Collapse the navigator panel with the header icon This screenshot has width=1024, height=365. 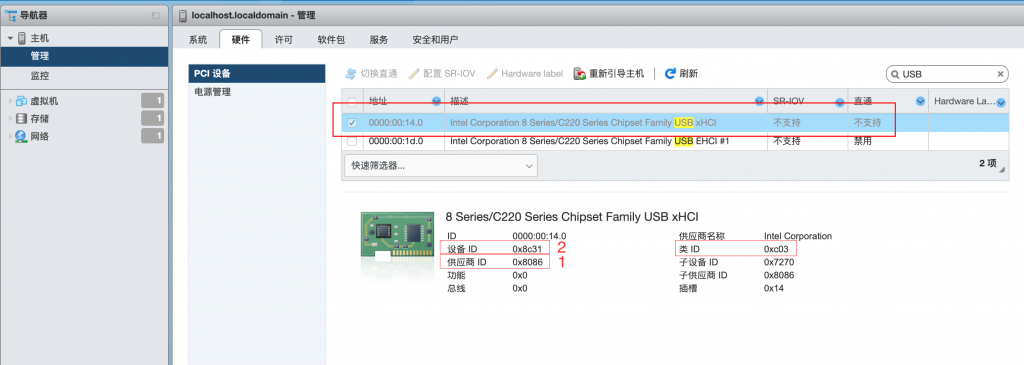155,15
